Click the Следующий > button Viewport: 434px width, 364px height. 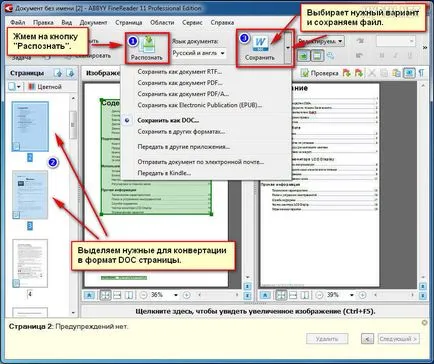pyautogui.click(x=399, y=339)
